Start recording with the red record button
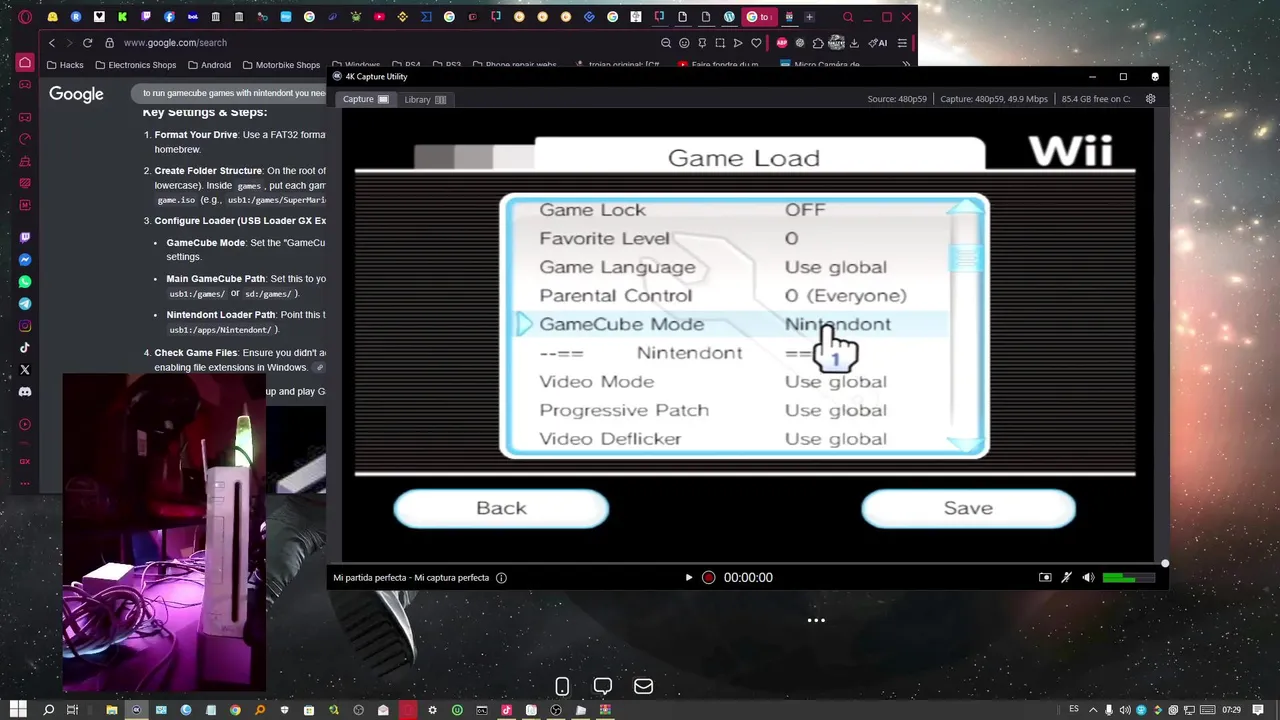This screenshot has width=1280, height=720. click(708, 577)
